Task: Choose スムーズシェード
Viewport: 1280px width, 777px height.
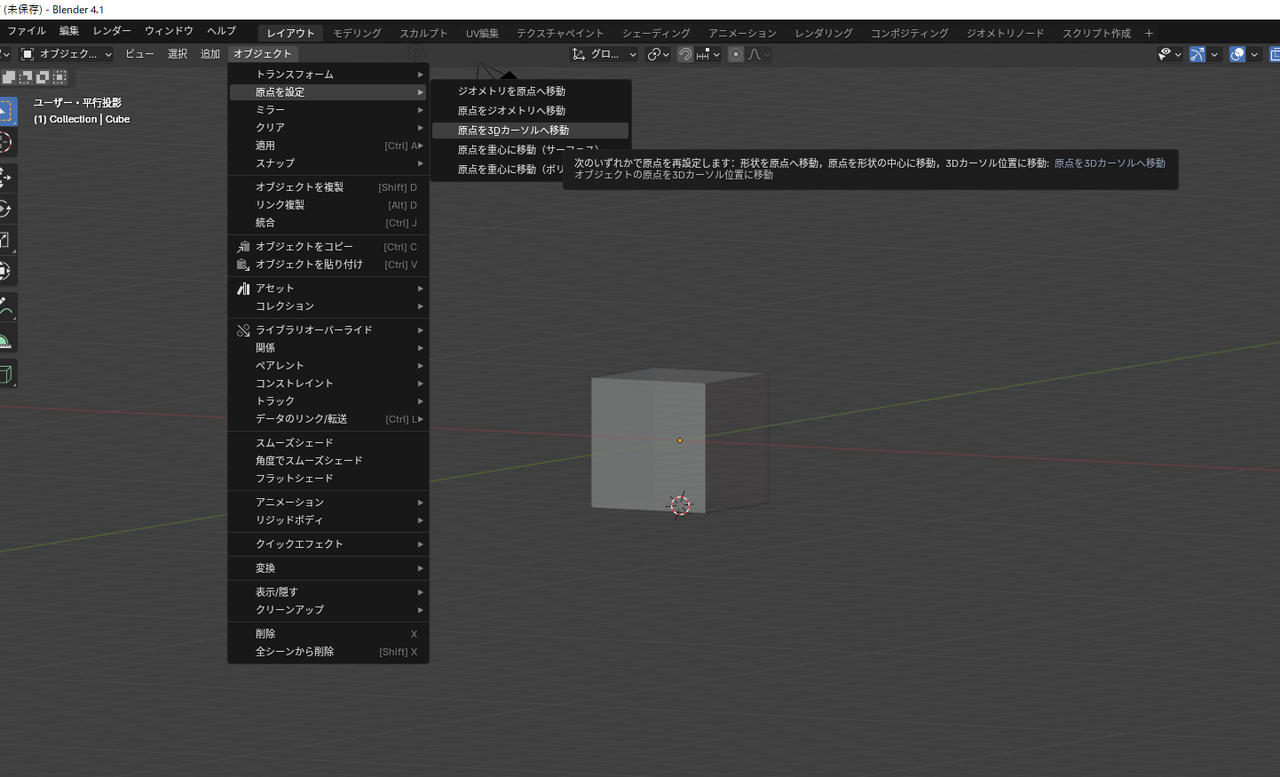Action: coord(328,443)
